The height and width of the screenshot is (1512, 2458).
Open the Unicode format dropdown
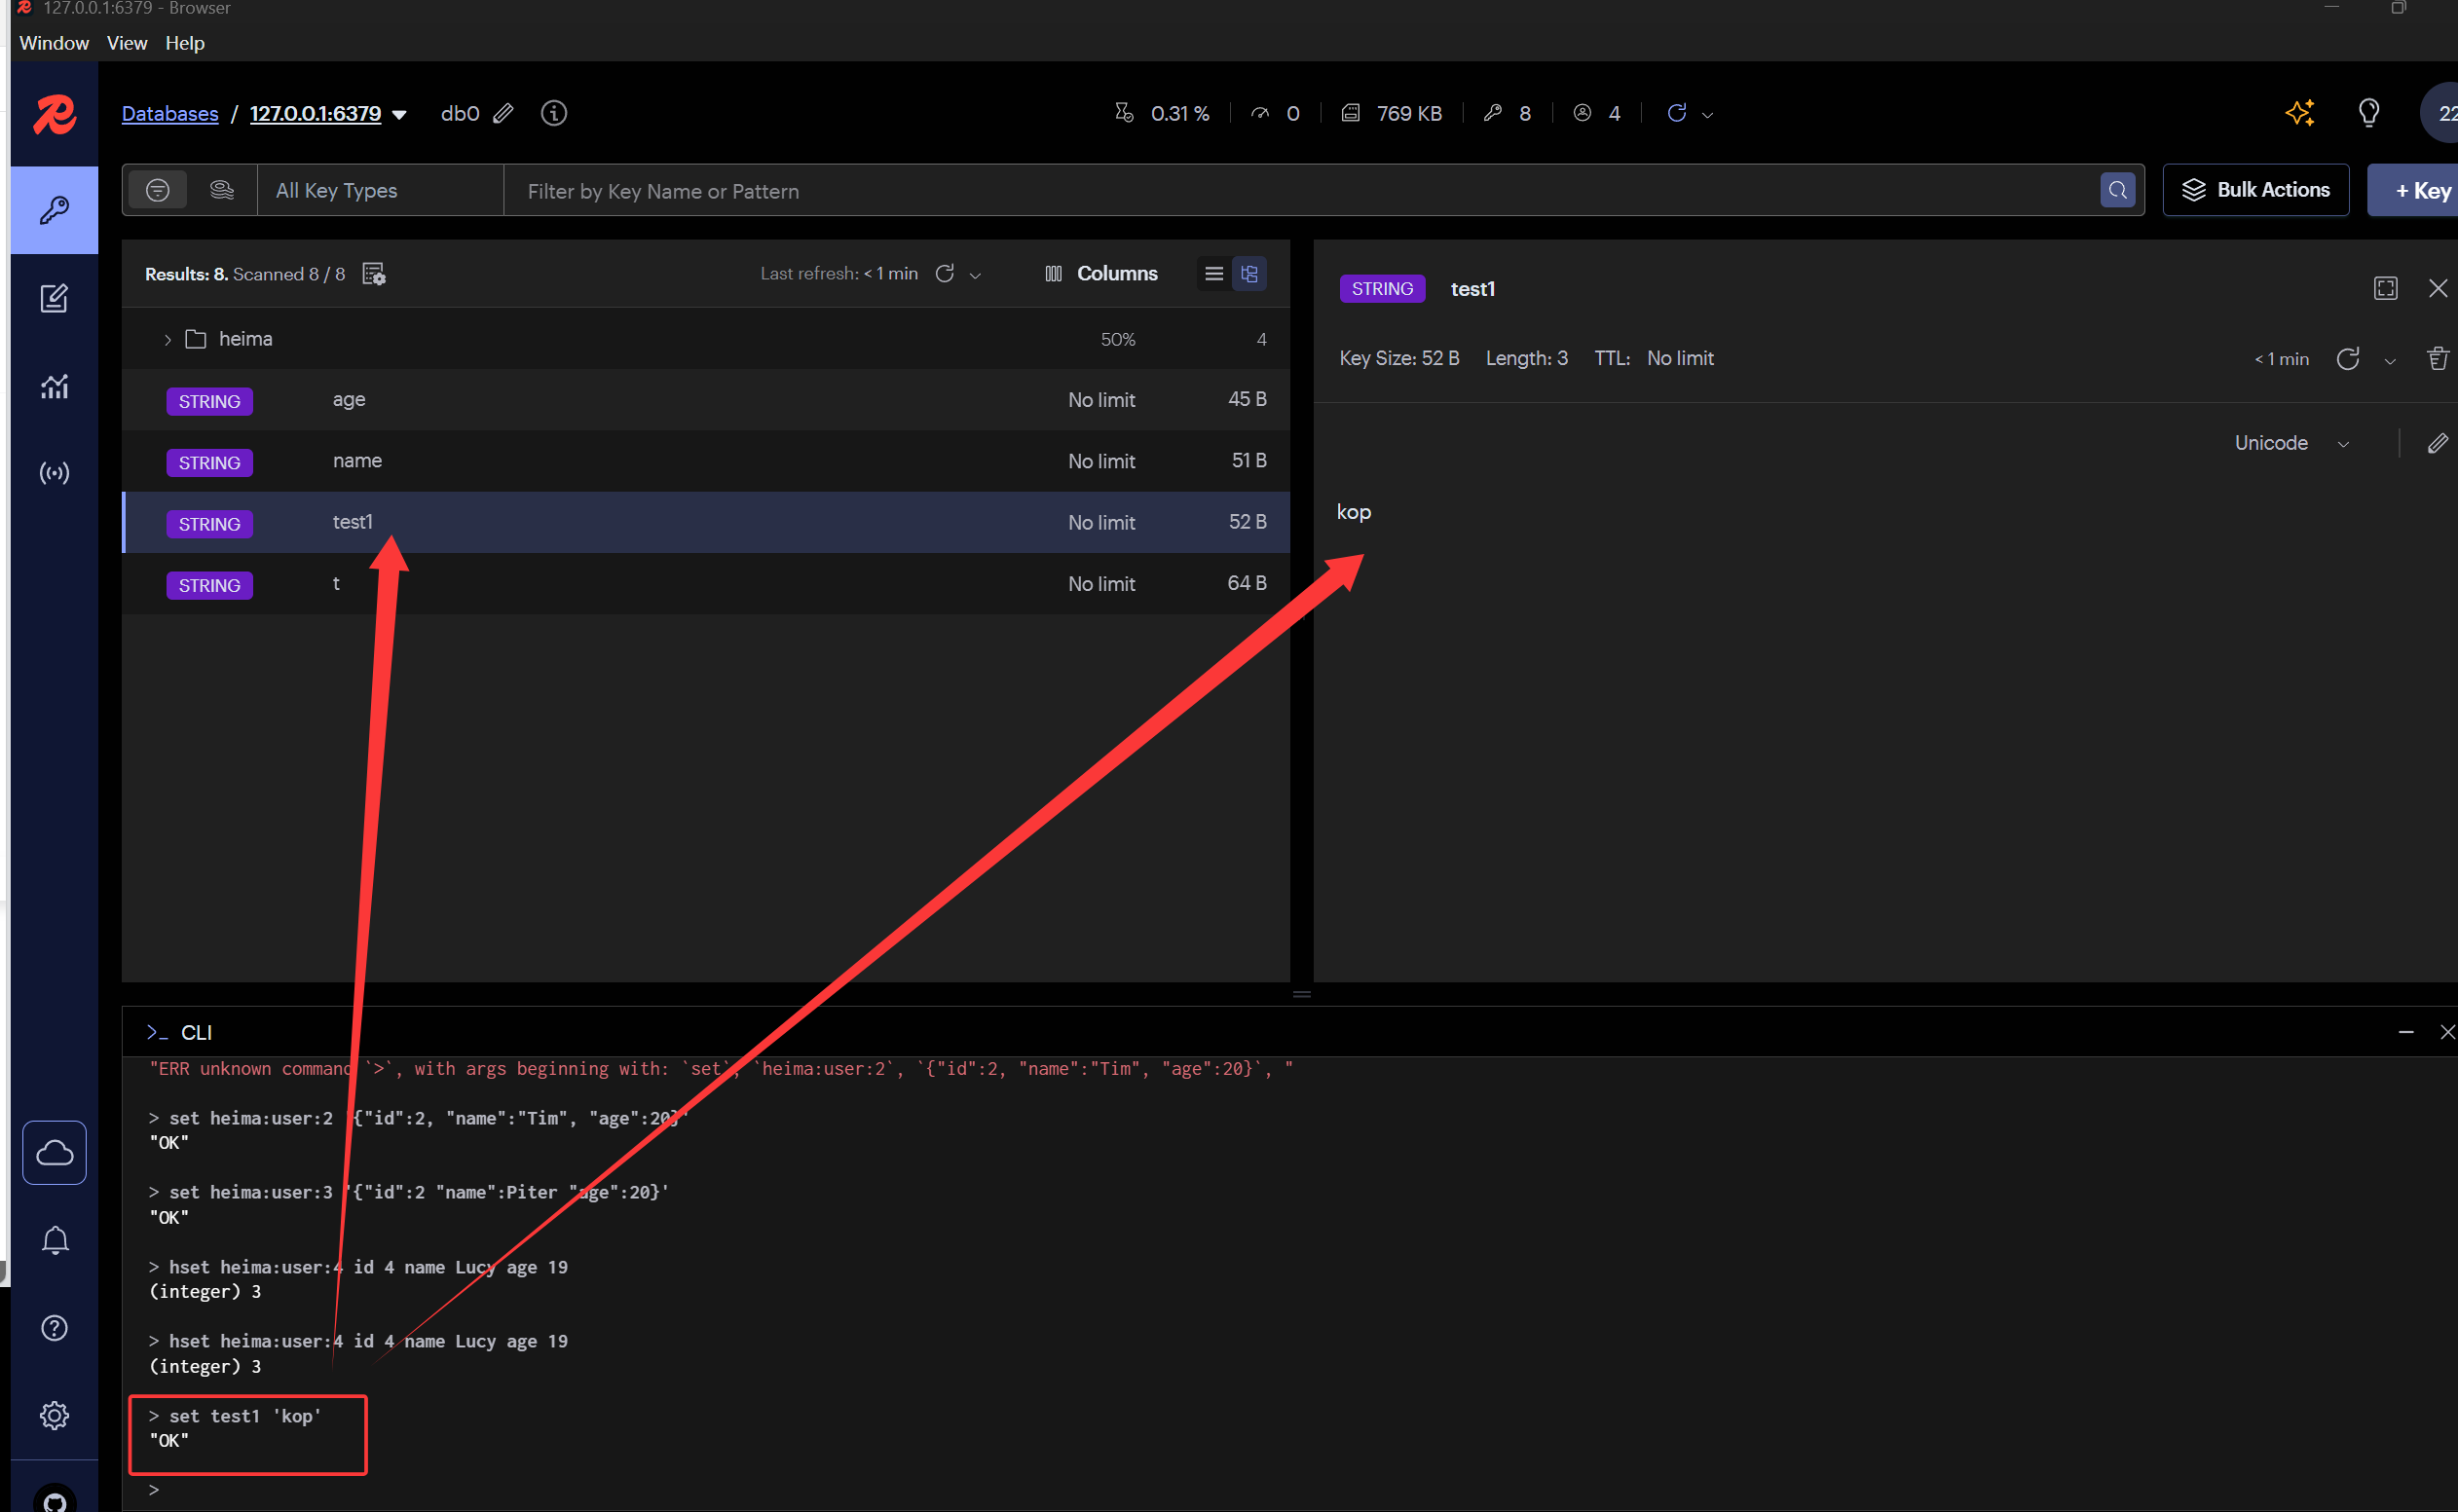[x=2291, y=443]
